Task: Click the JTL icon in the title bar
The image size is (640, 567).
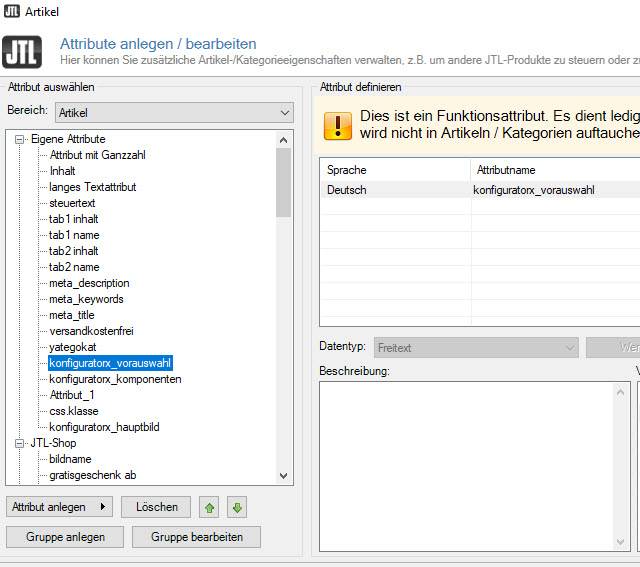Action: pyautogui.click(x=11, y=11)
